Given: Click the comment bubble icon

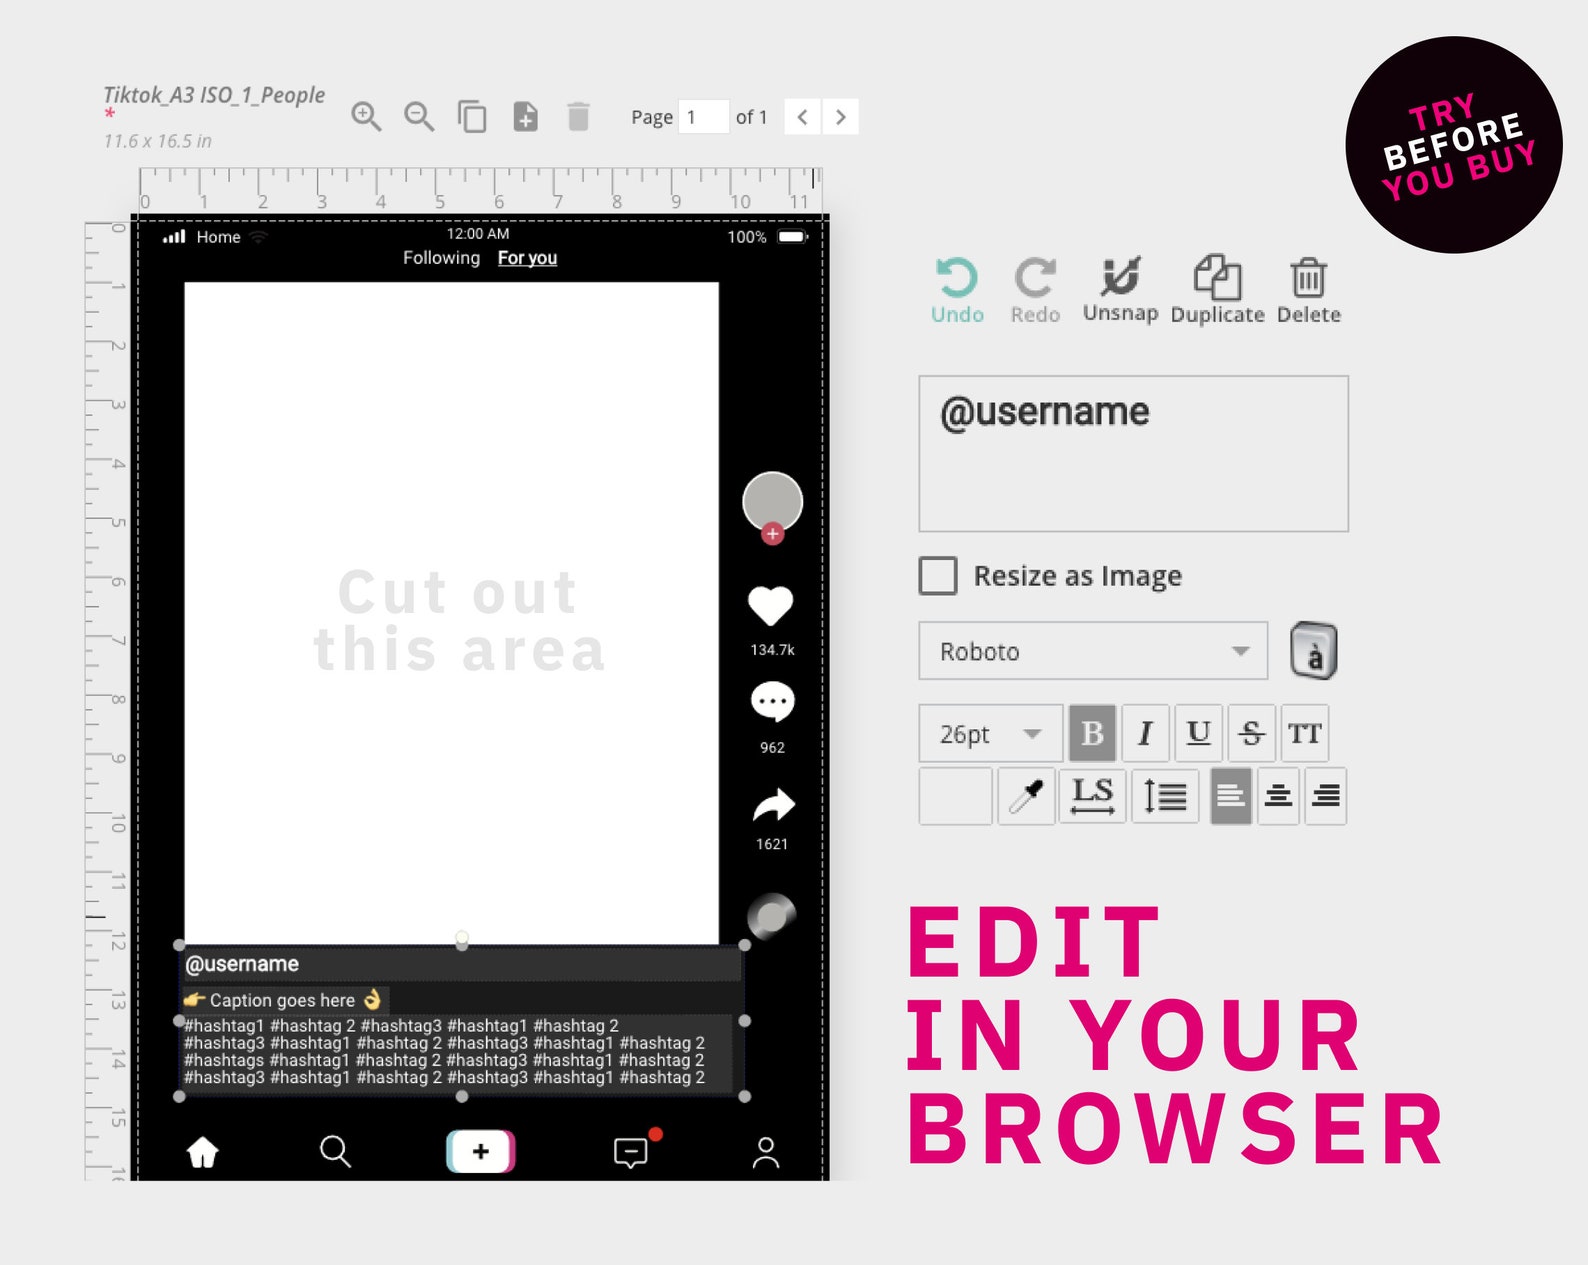Looking at the screenshot, I should pos(772,702).
